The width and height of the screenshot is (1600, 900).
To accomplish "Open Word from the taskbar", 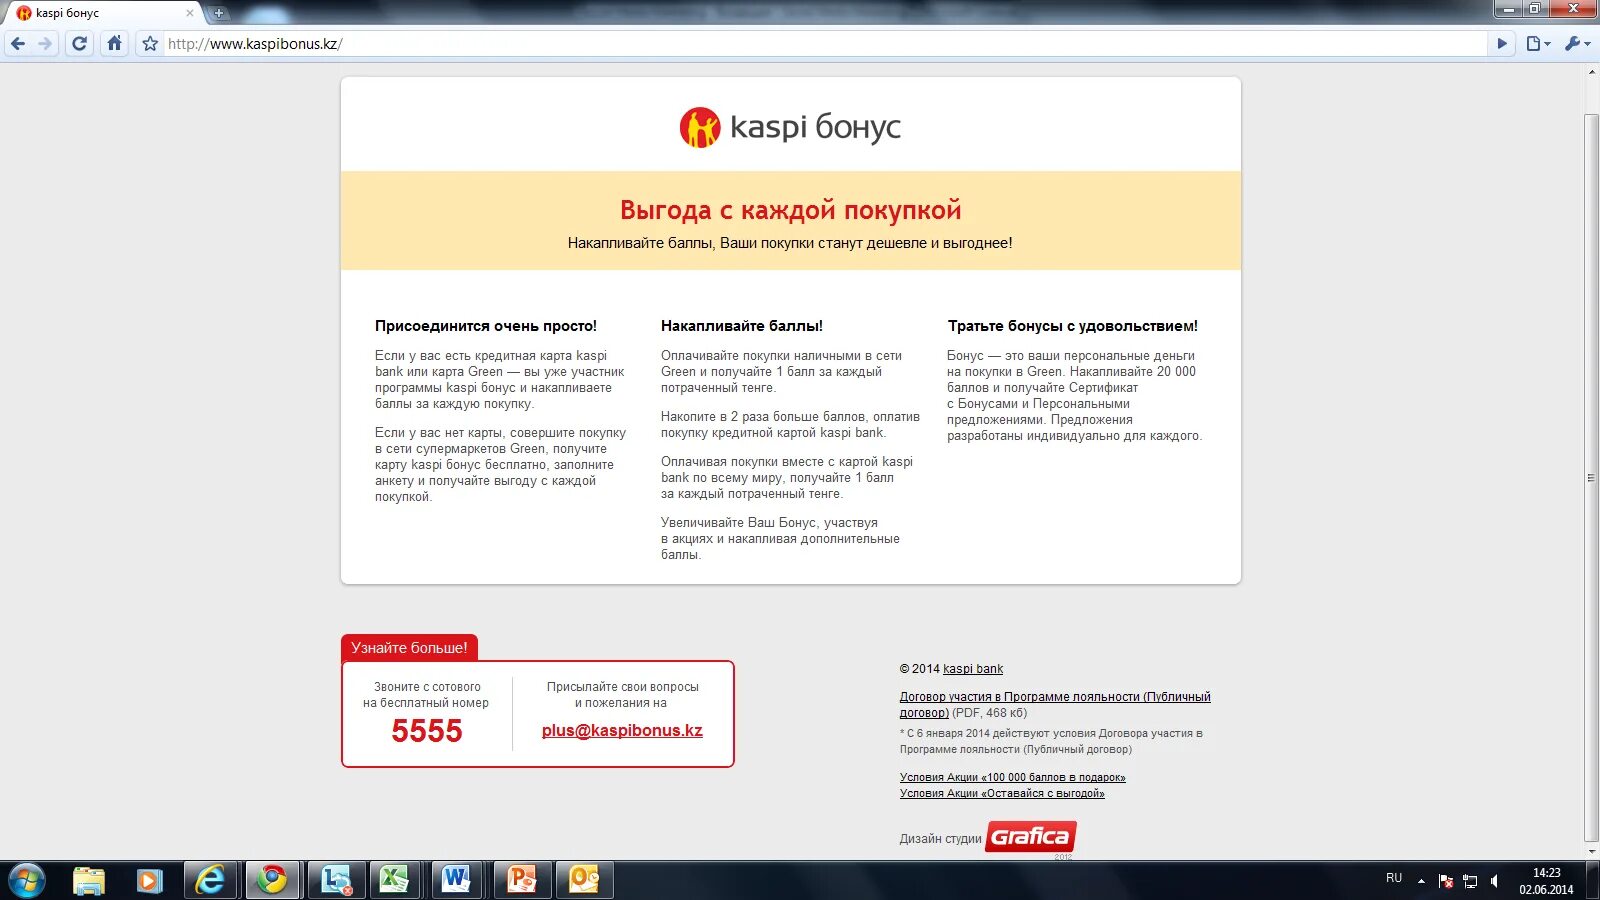I will pos(457,881).
